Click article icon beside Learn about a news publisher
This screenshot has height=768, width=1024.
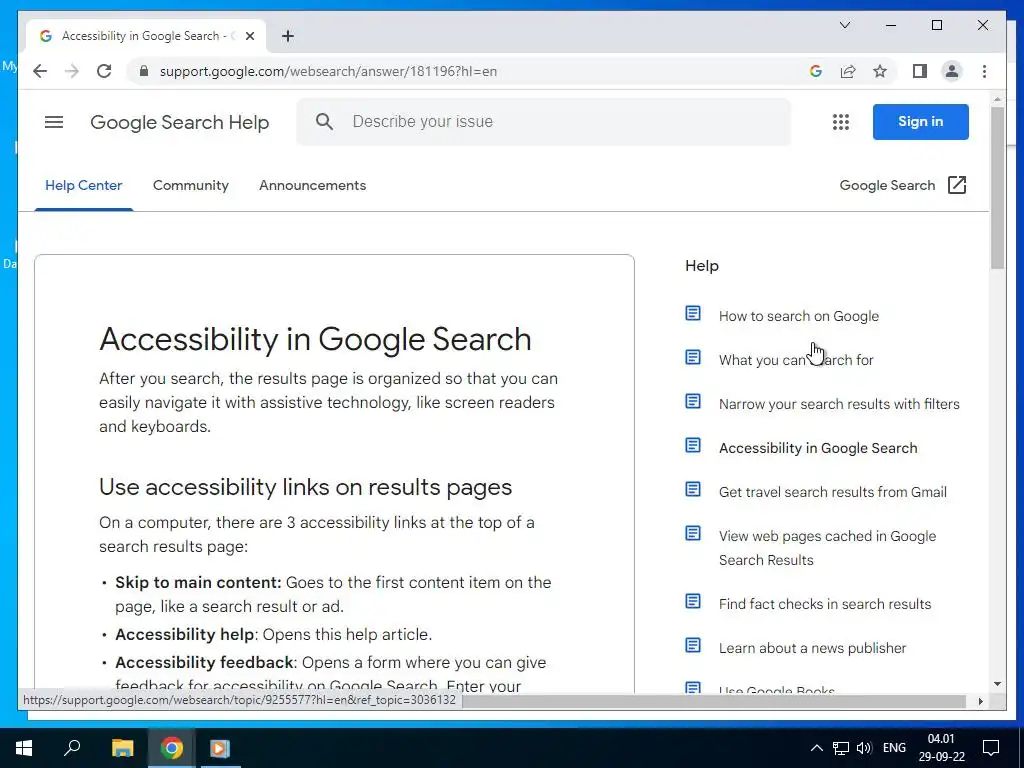693,645
